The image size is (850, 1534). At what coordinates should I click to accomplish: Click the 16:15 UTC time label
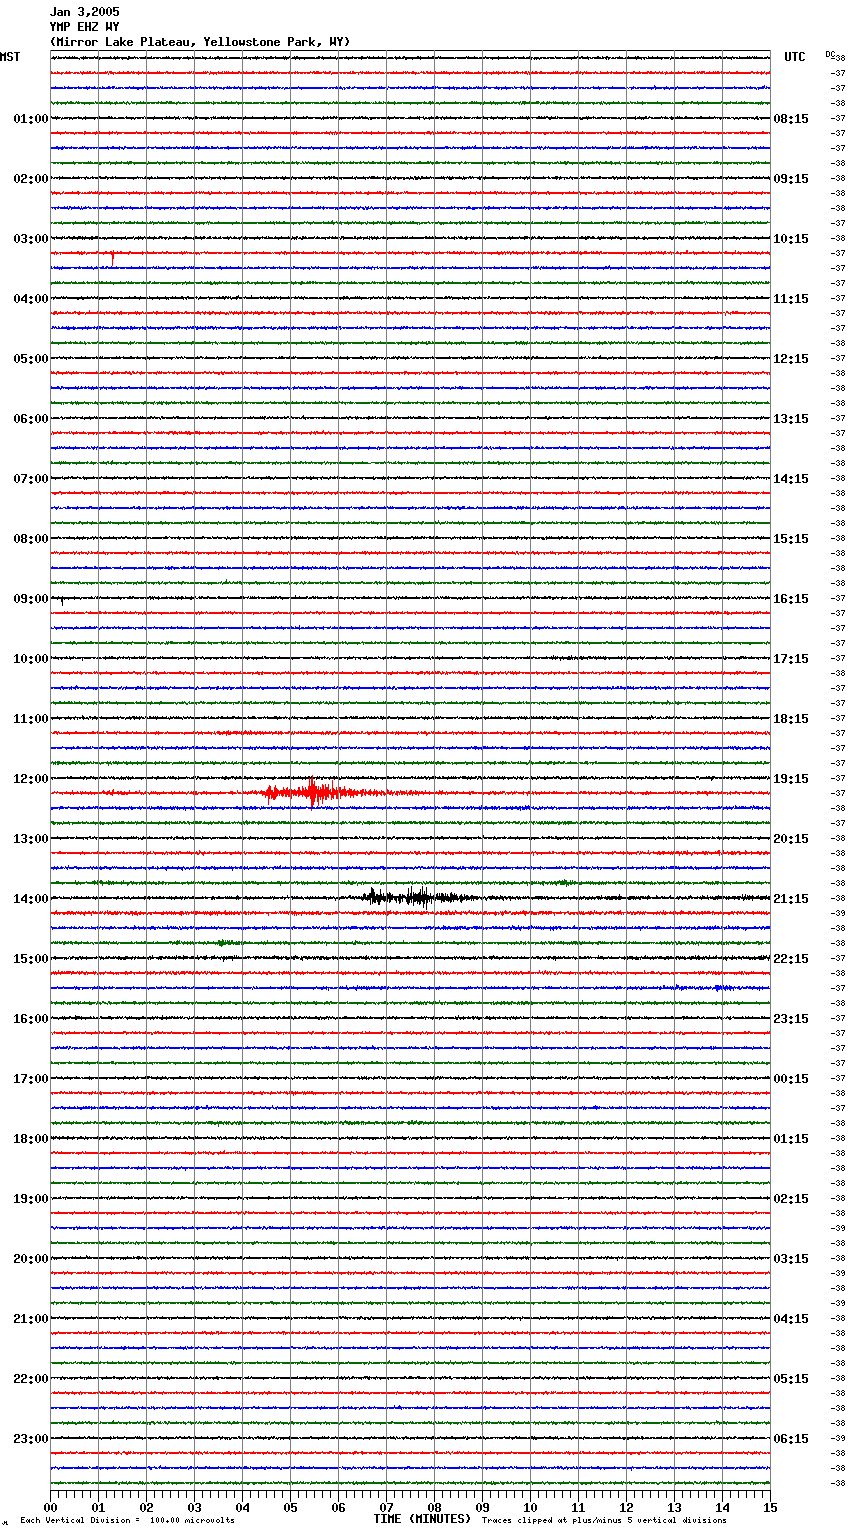pyautogui.click(x=791, y=599)
